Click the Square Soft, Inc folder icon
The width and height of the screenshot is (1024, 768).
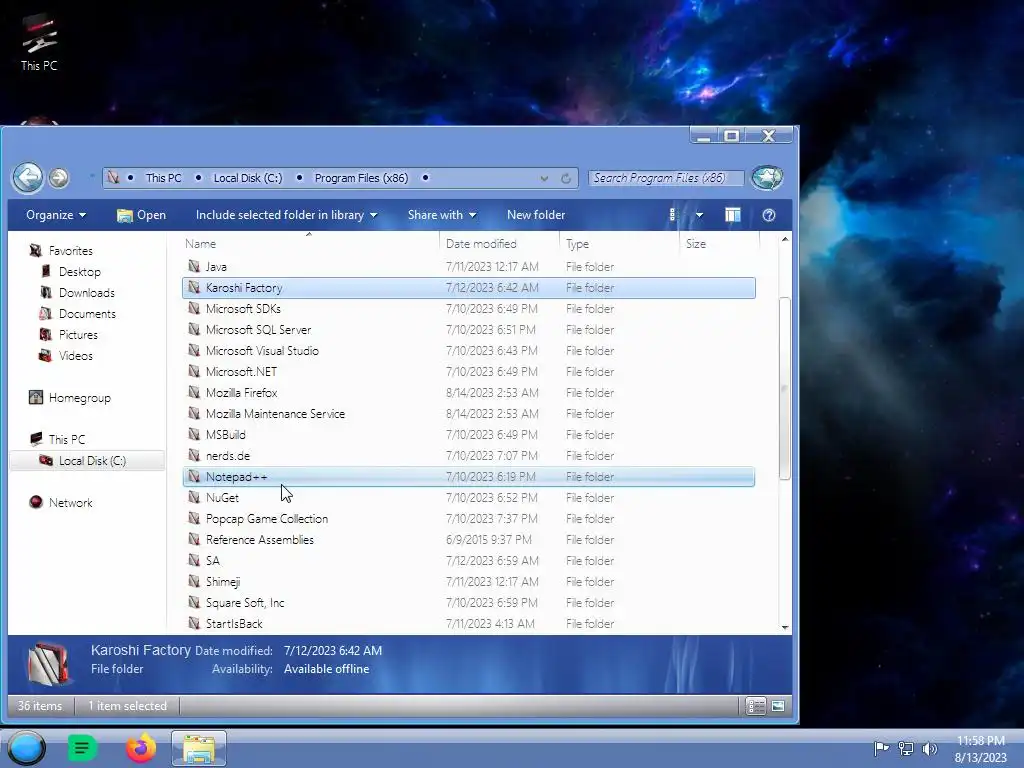click(x=194, y=602)
